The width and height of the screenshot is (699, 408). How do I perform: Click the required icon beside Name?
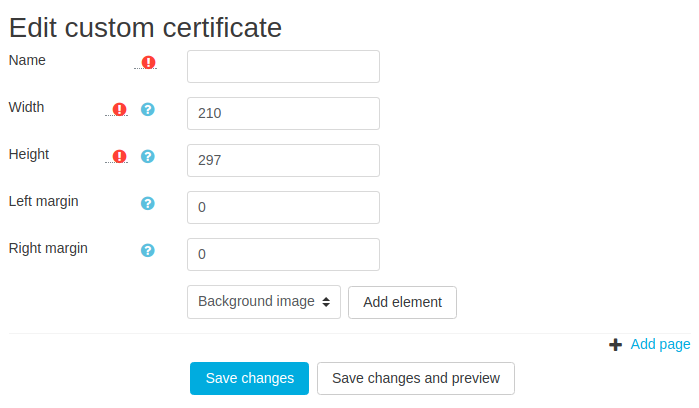coord(148,62)
